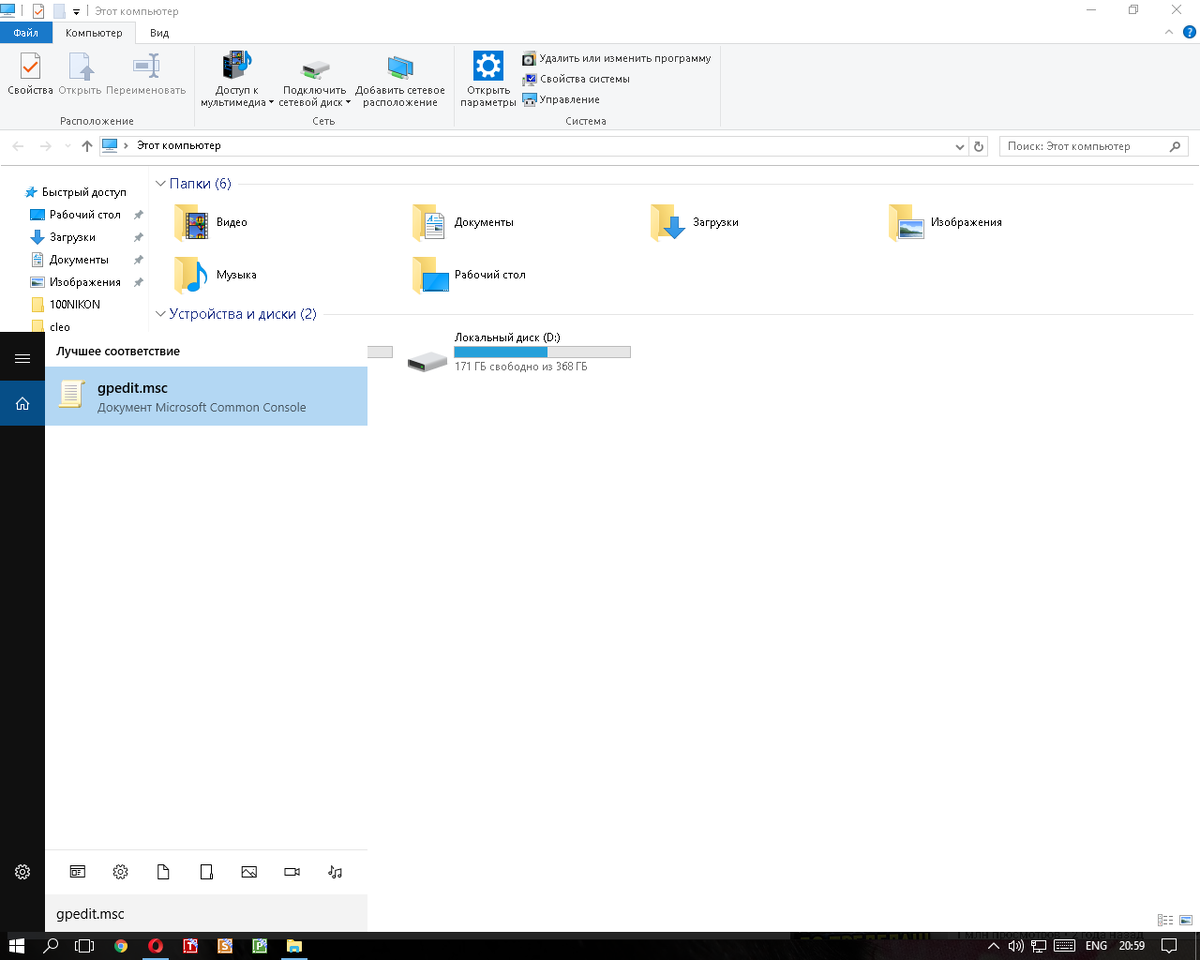Open Рабочий стол folder in main pane
This screenshot has width=1200, height=960.
[469, 275]
